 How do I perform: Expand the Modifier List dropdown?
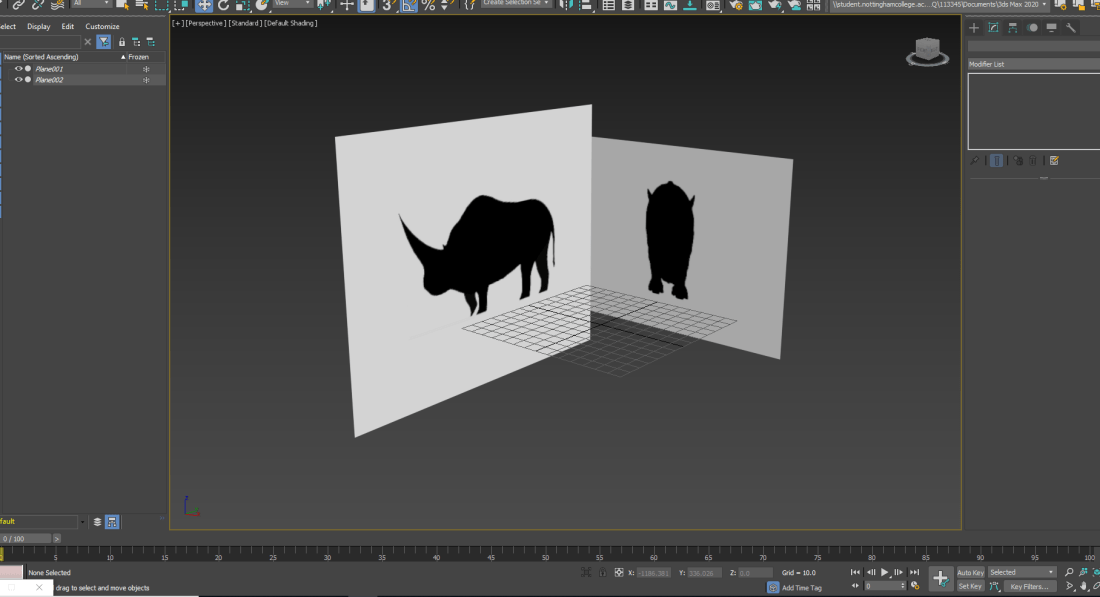(x=1031, y=64)
